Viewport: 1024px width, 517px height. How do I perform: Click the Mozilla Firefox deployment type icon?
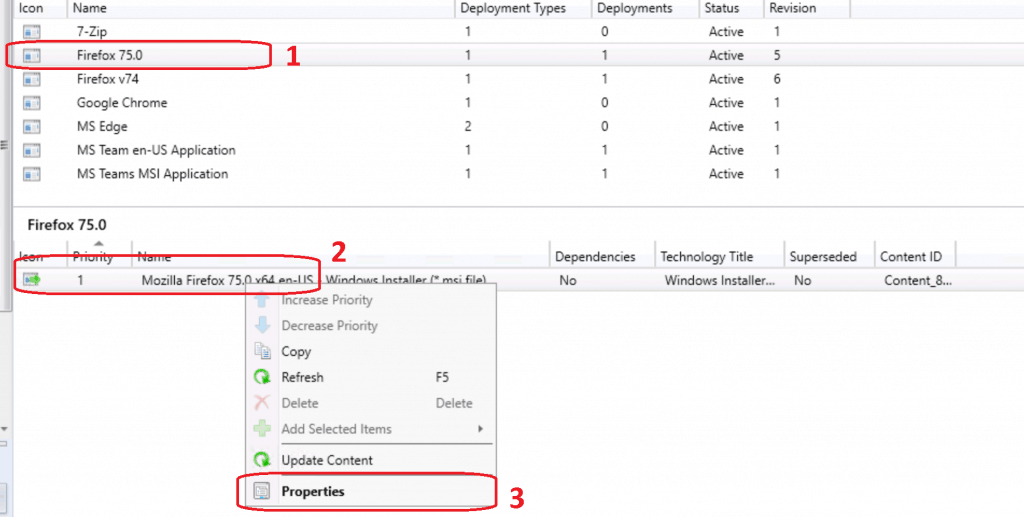pyautogui.click(x=32, y=280)
